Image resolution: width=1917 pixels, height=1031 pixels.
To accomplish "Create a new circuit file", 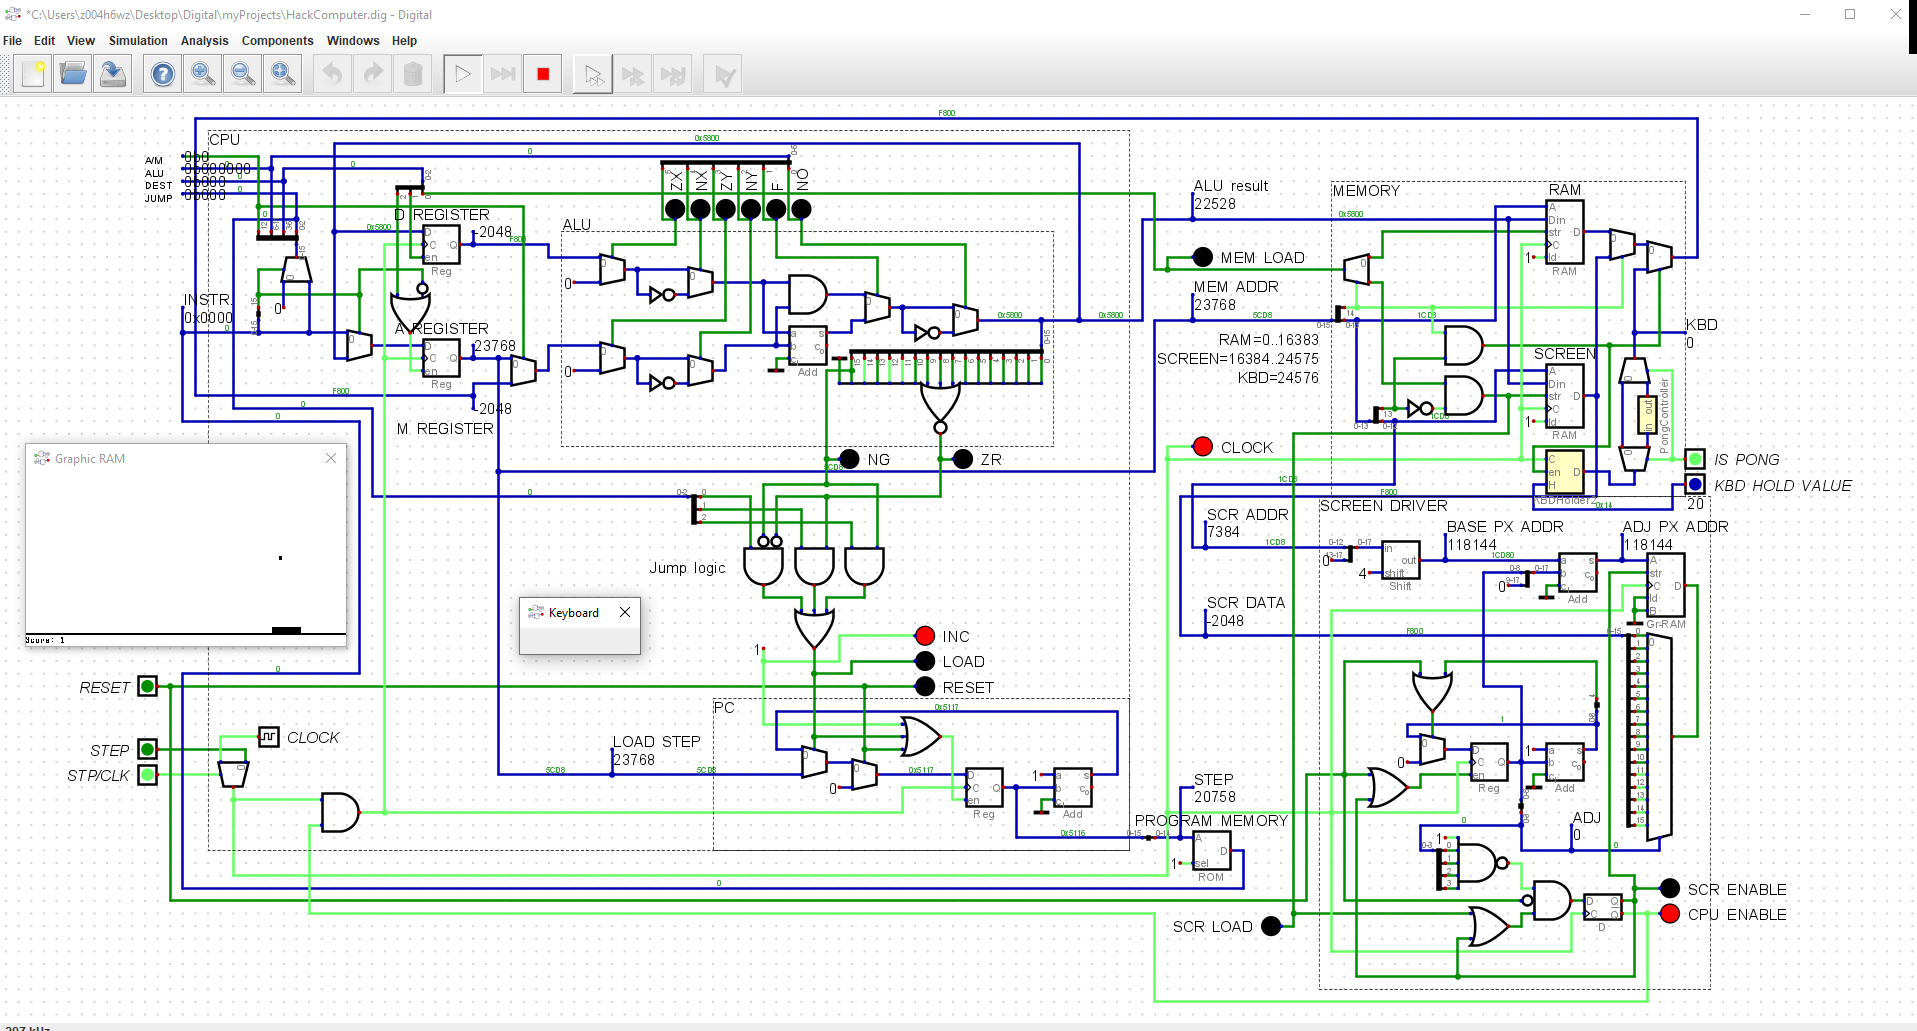I will [x=33, y=75].
